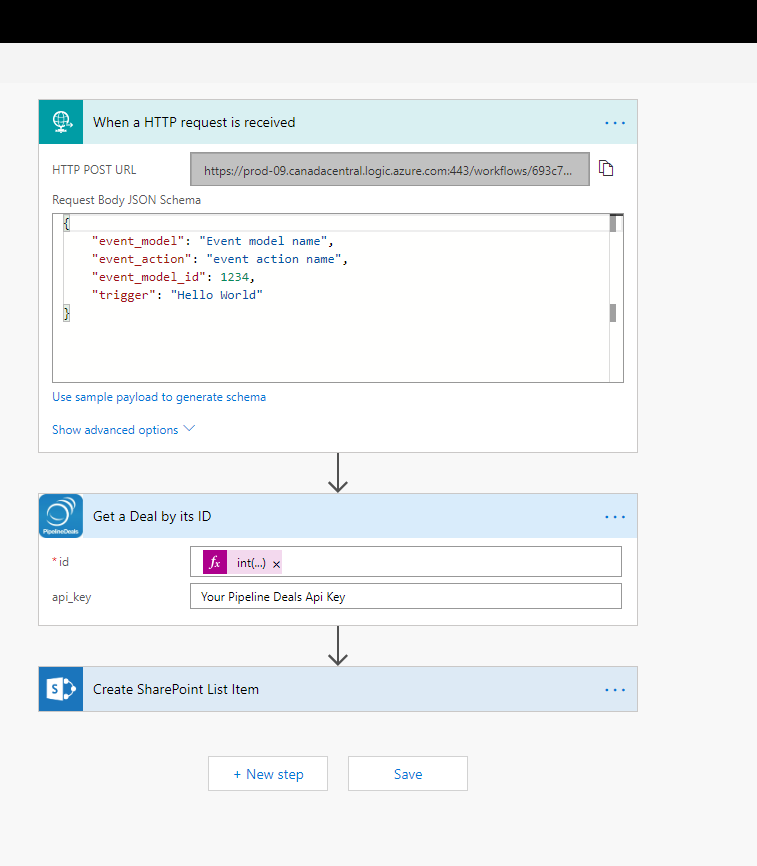Save the flow

point(408,774)
